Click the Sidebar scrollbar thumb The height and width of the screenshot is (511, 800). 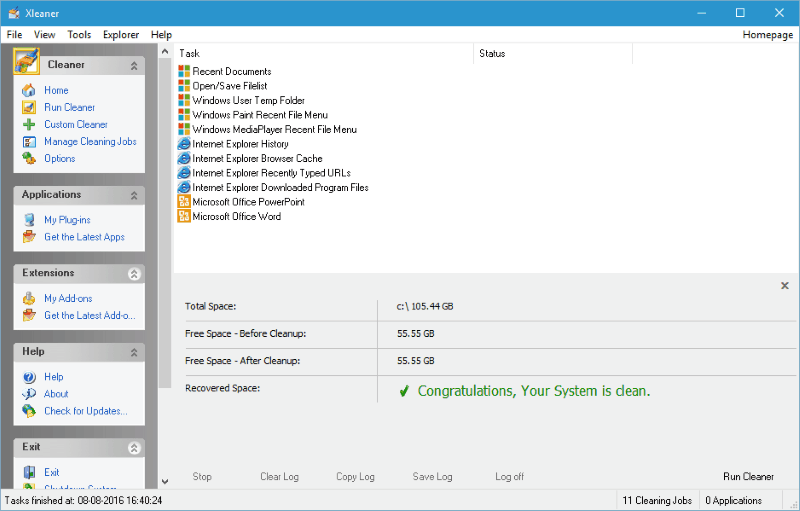click(x=165, y=223)
